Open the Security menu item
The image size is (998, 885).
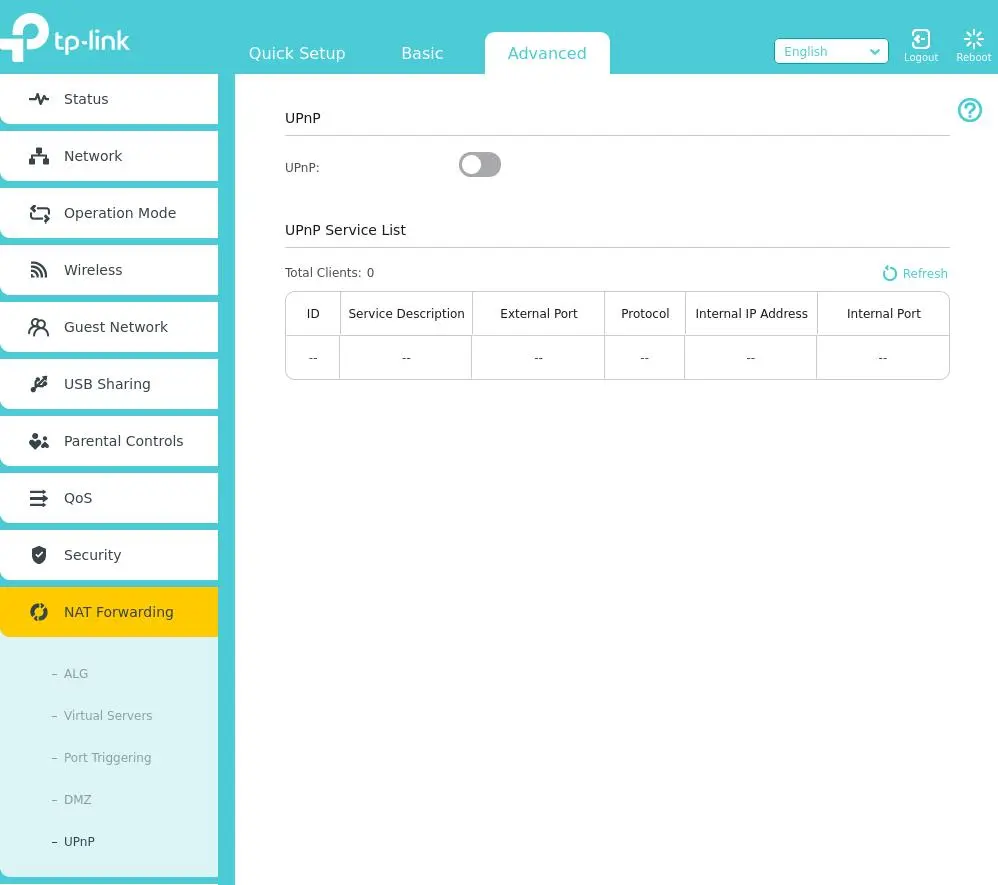[x=109, y=555]
